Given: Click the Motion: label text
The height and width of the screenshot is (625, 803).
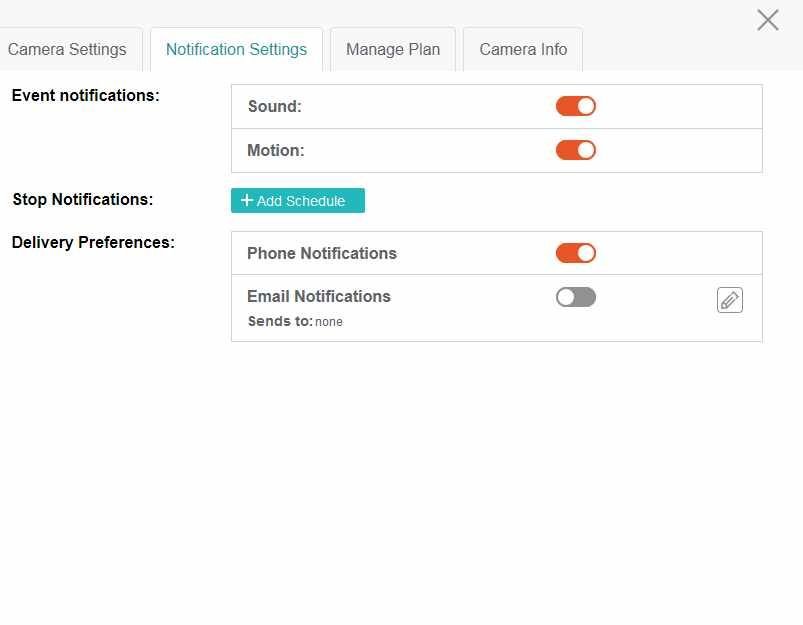Looking at the screenshot, I should click(x=276, y=150).
